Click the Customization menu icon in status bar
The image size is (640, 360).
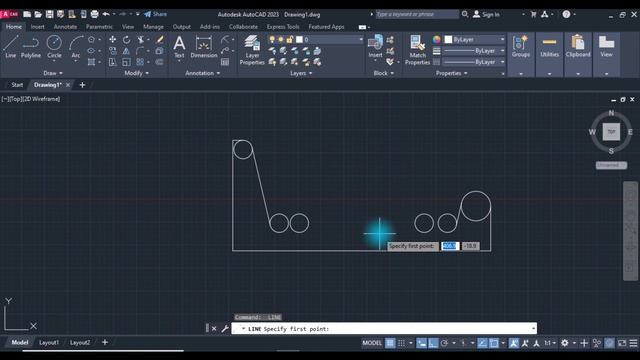coord(633,343)
